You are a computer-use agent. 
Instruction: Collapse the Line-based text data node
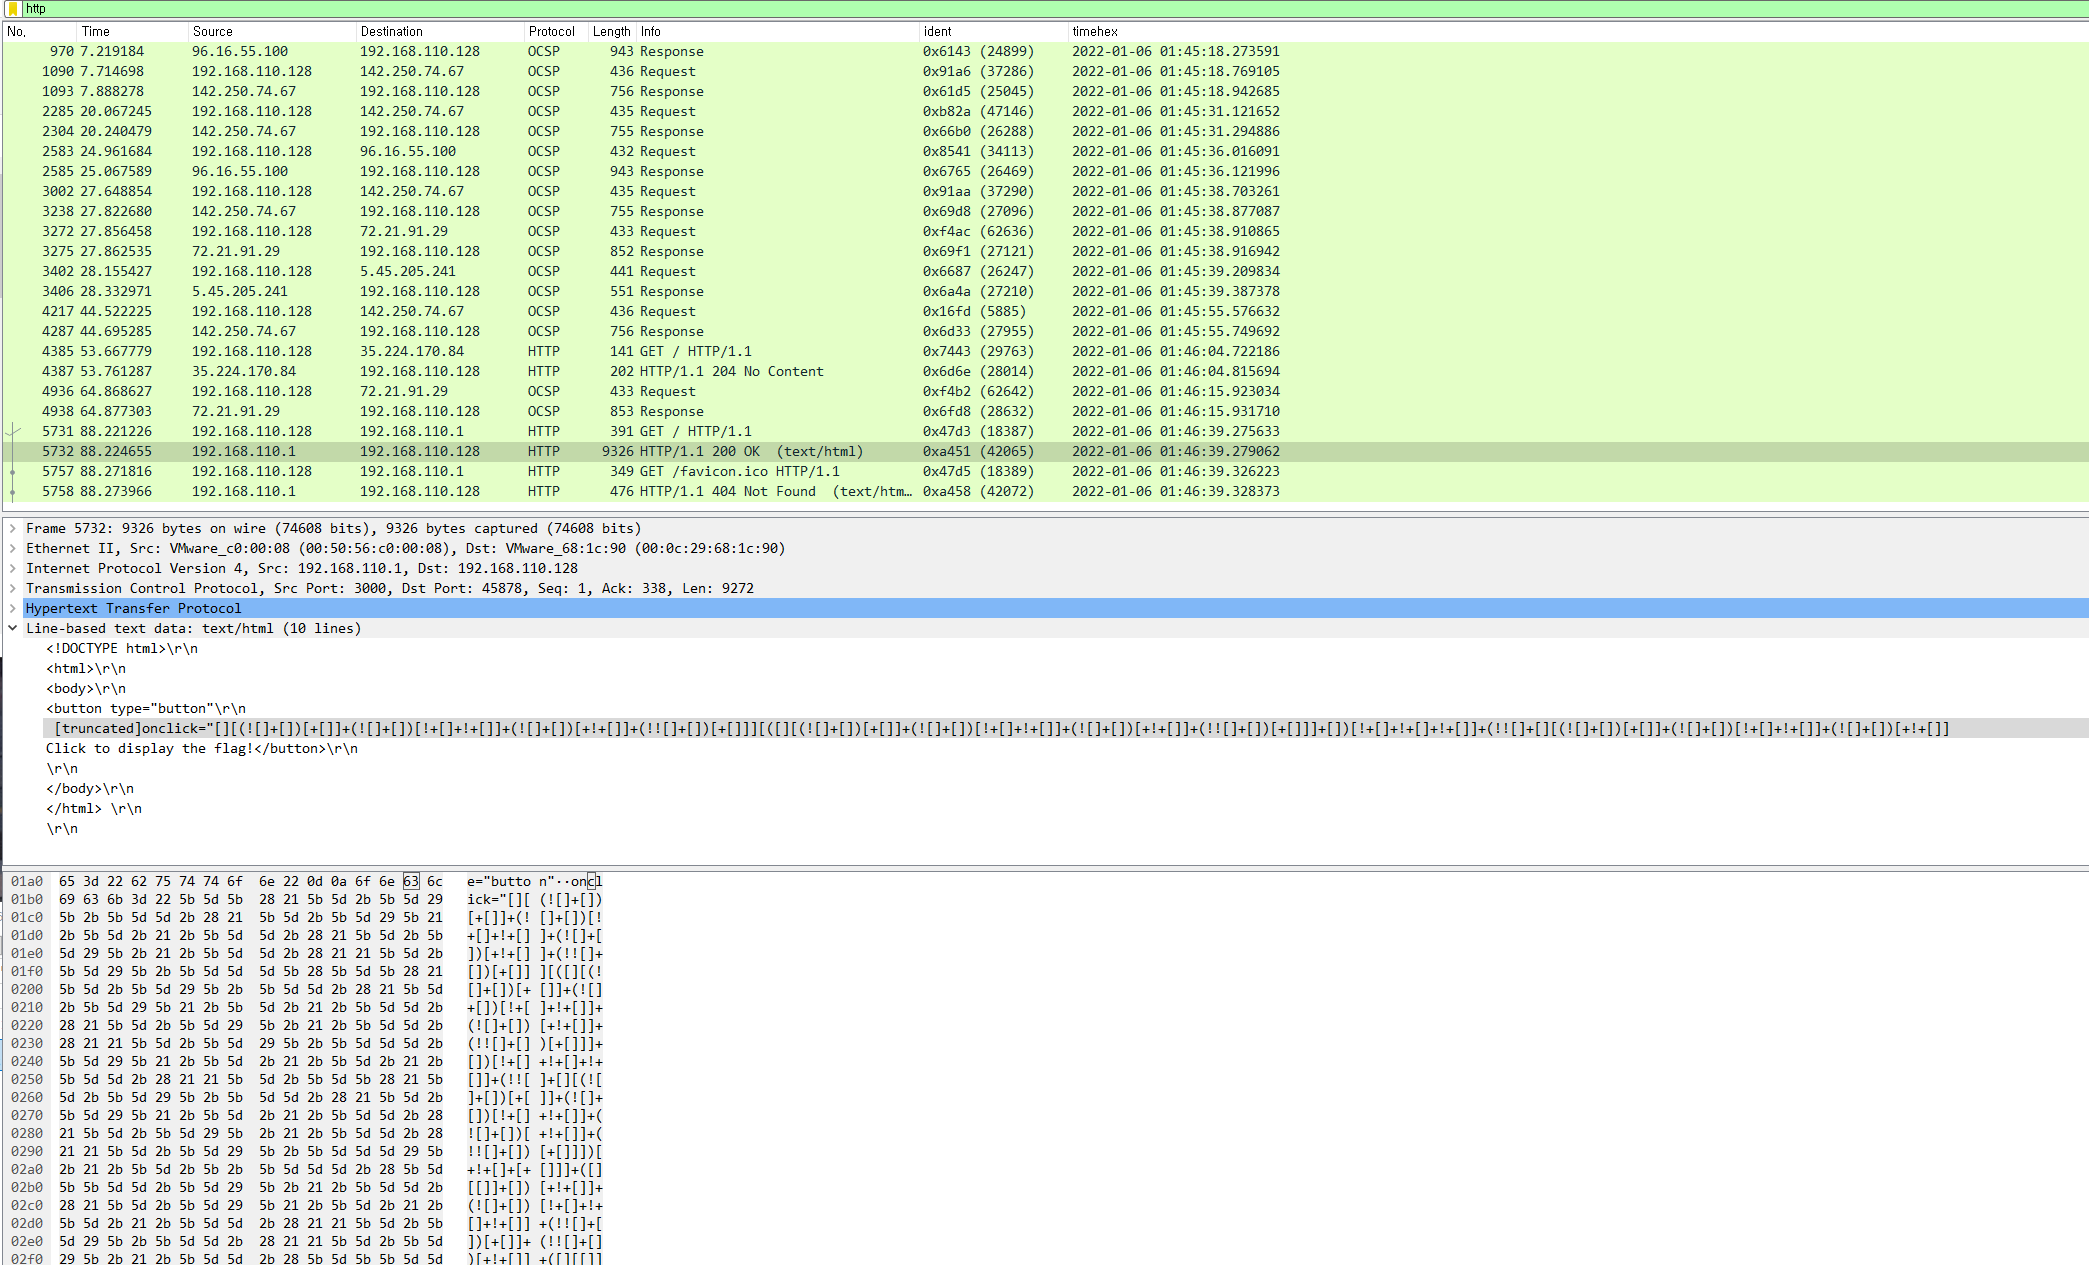click(12, 628)
